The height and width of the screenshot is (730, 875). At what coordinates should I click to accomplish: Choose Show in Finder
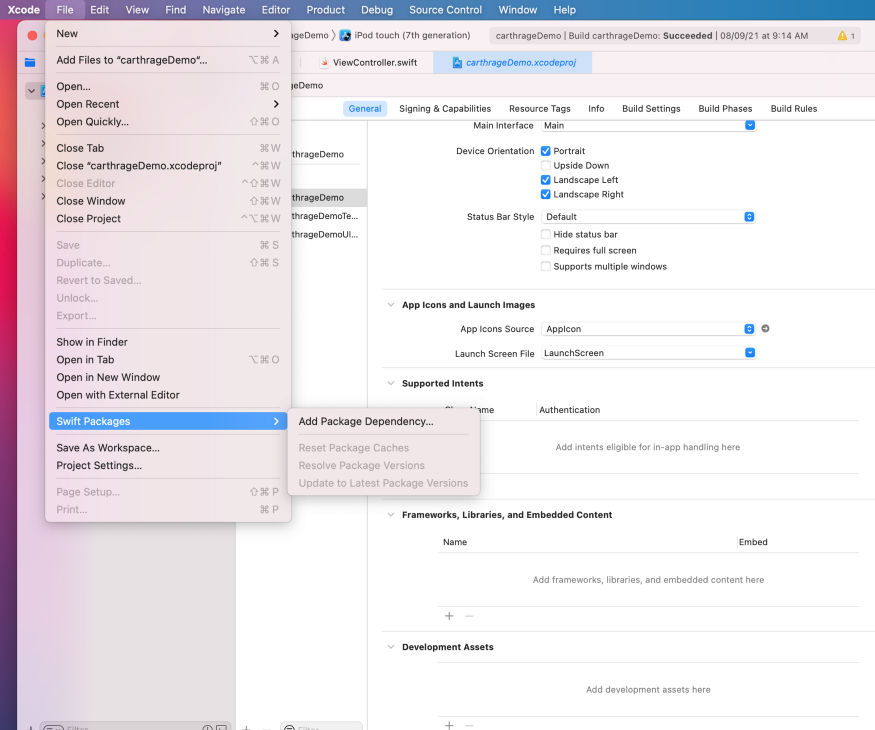coord(168,342)
